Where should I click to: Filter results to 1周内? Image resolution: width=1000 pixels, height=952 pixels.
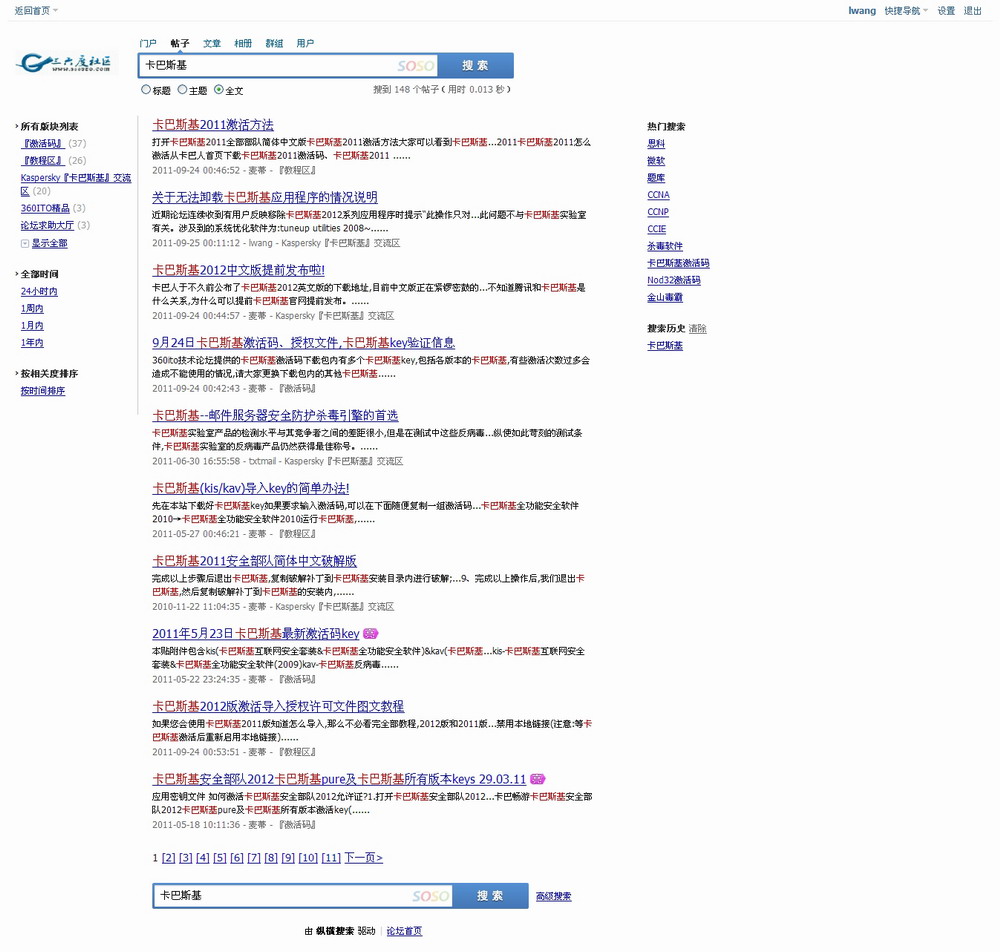pyautogui.click(x=33, y=309)
